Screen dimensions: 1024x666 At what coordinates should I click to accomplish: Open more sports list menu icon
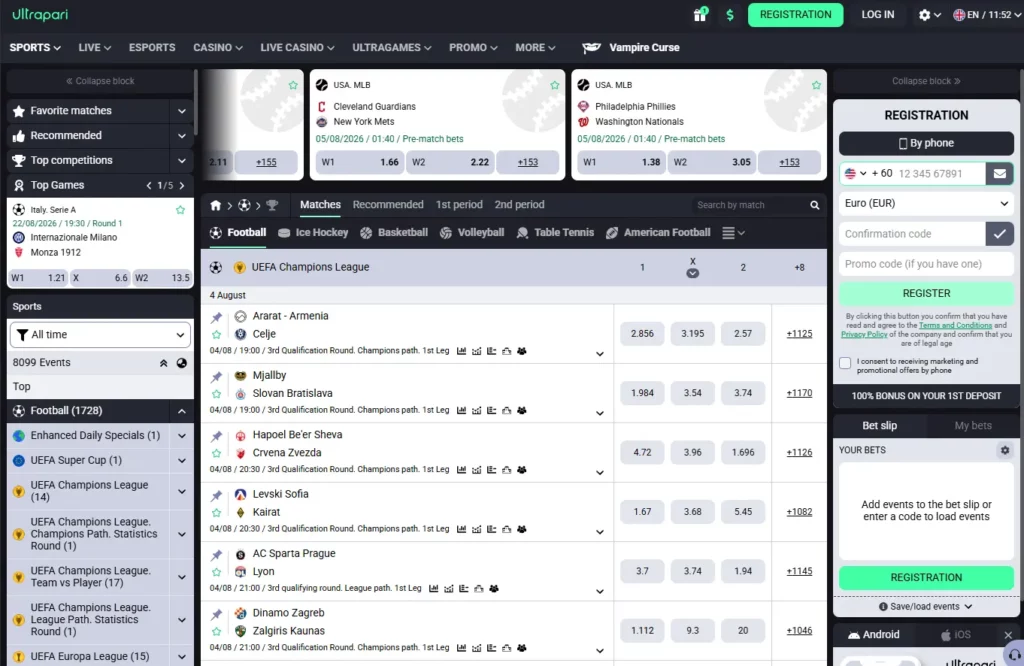pos(733,232)
